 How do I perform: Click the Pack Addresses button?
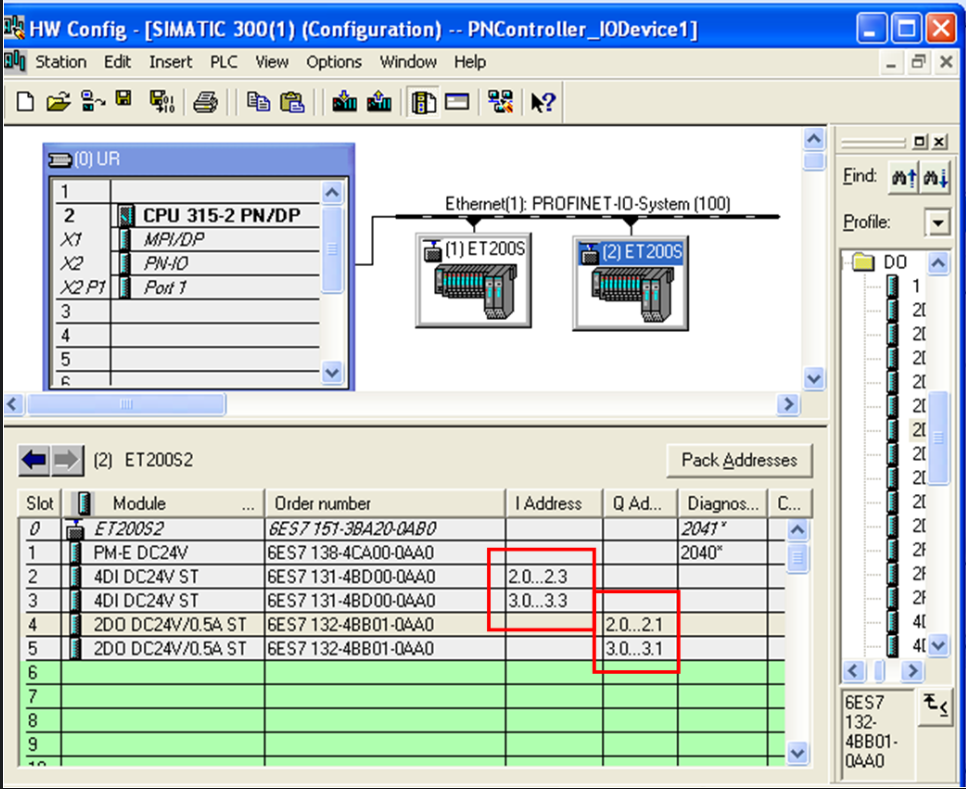[x=739, y=460]
